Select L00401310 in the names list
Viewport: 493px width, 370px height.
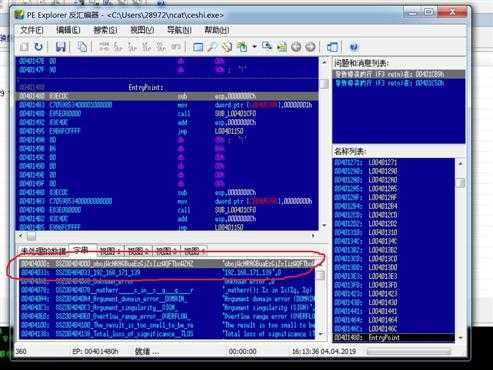[394, 232]
